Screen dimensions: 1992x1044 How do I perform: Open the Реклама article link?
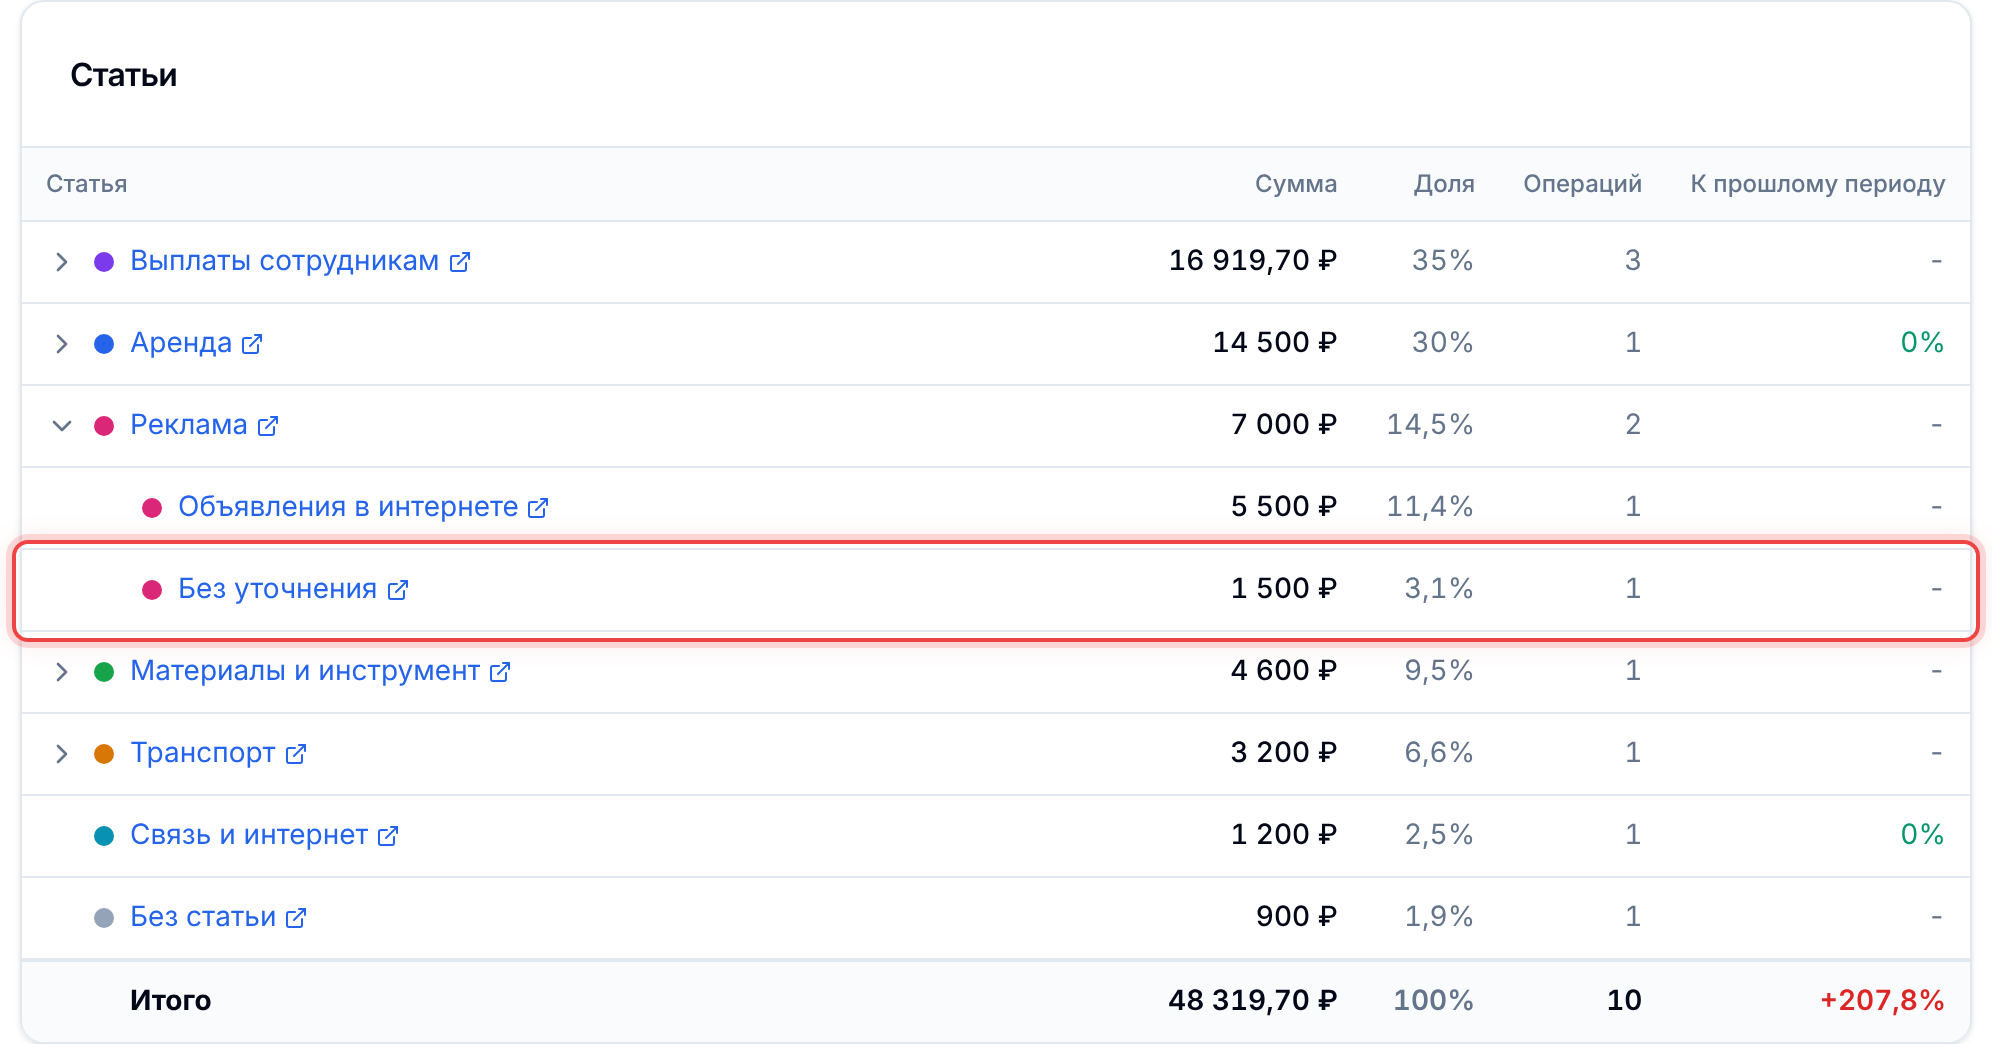pos(189,425)
